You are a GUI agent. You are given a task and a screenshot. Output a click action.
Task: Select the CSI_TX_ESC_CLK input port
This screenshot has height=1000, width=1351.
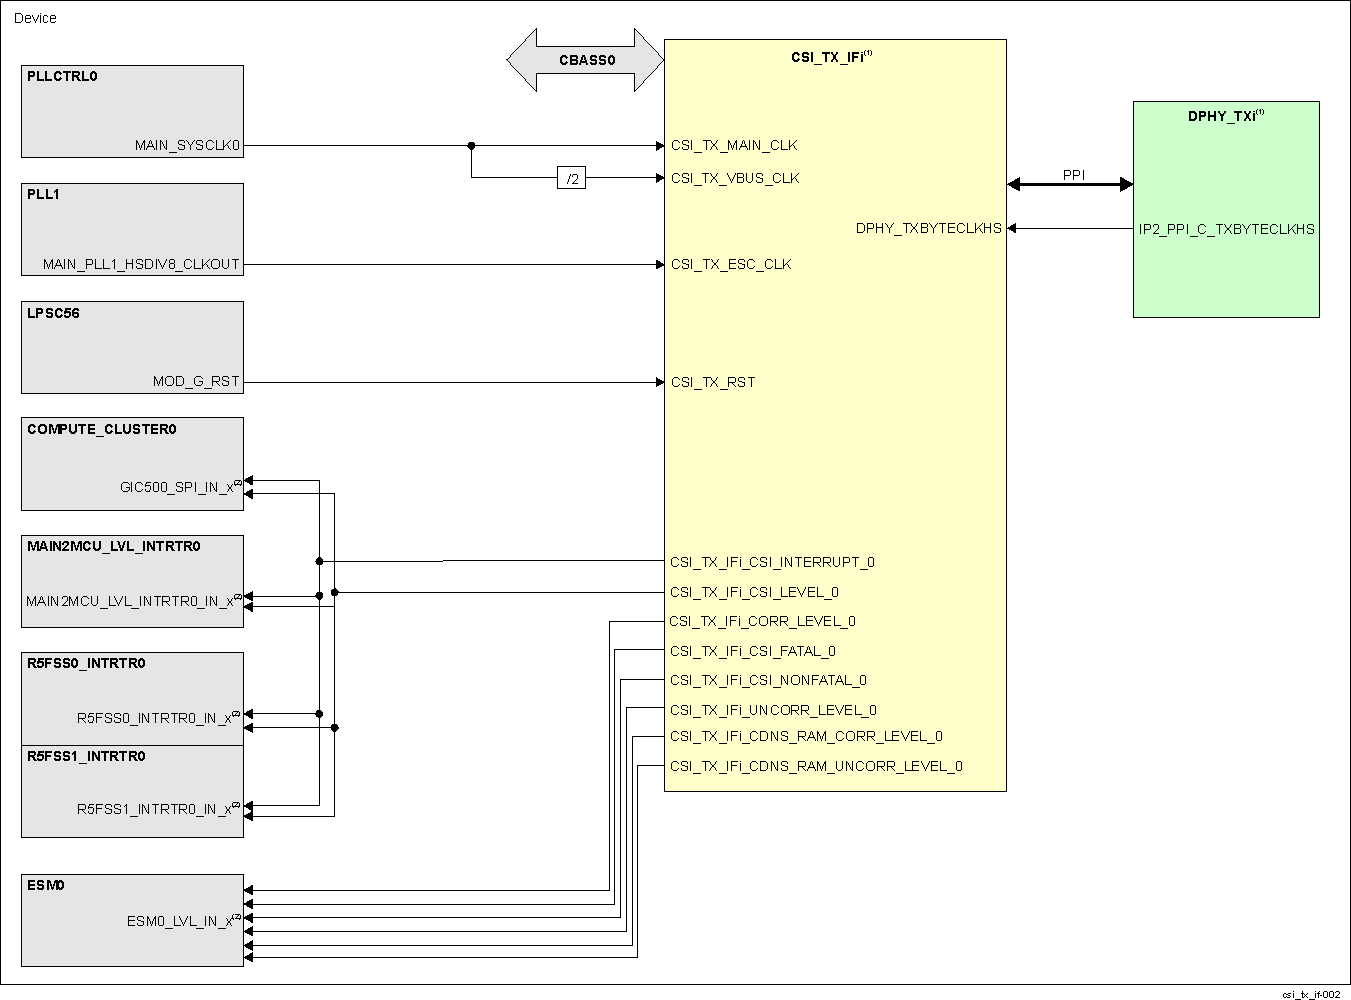click(731, 264)
